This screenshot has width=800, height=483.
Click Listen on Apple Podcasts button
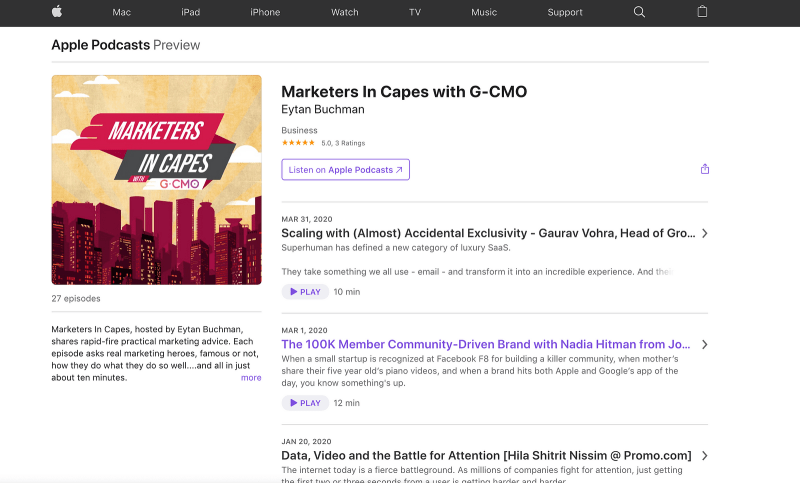345,169
